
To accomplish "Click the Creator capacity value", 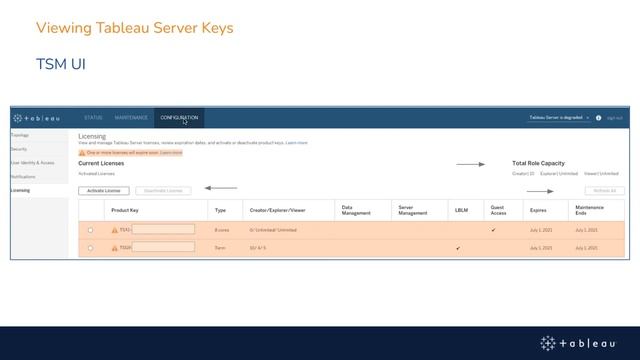I will pos(523,173).
